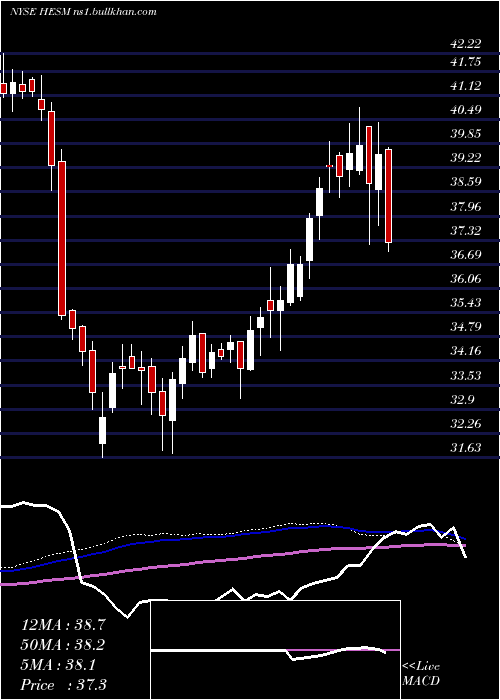
Task: Select the 36.06 price axis label
Action: 466,279
